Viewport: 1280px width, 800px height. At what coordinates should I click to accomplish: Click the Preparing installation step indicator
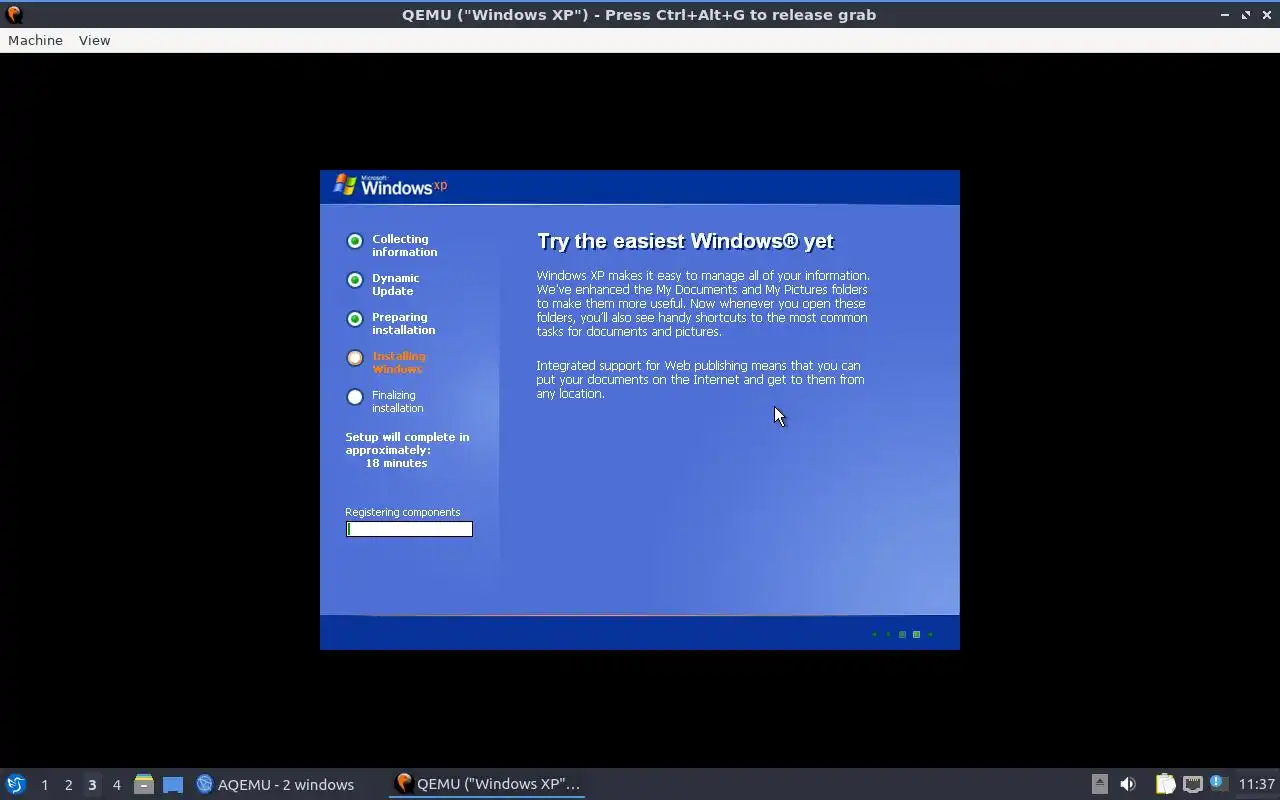point(355,319)
